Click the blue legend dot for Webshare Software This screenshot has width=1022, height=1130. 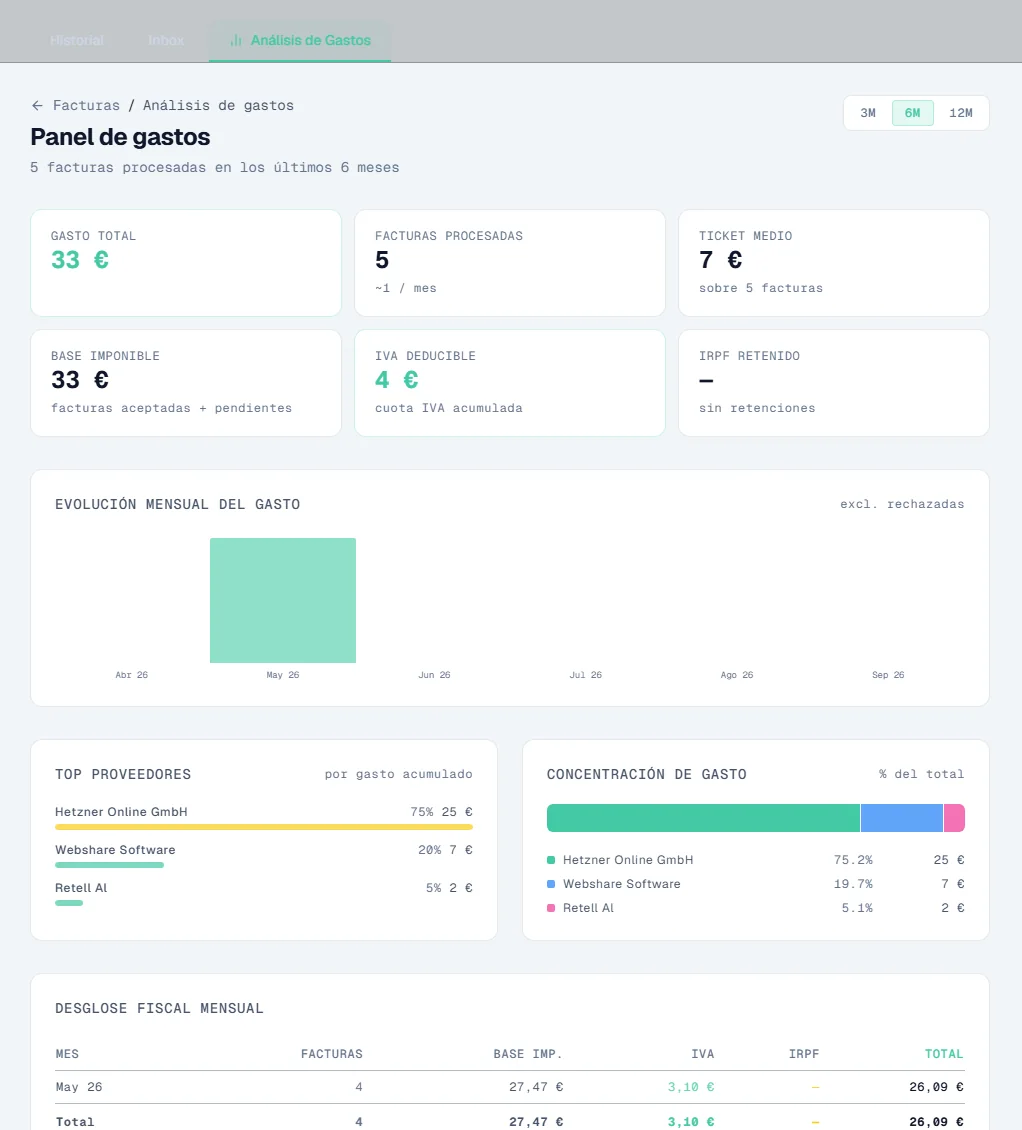point(551,884)
